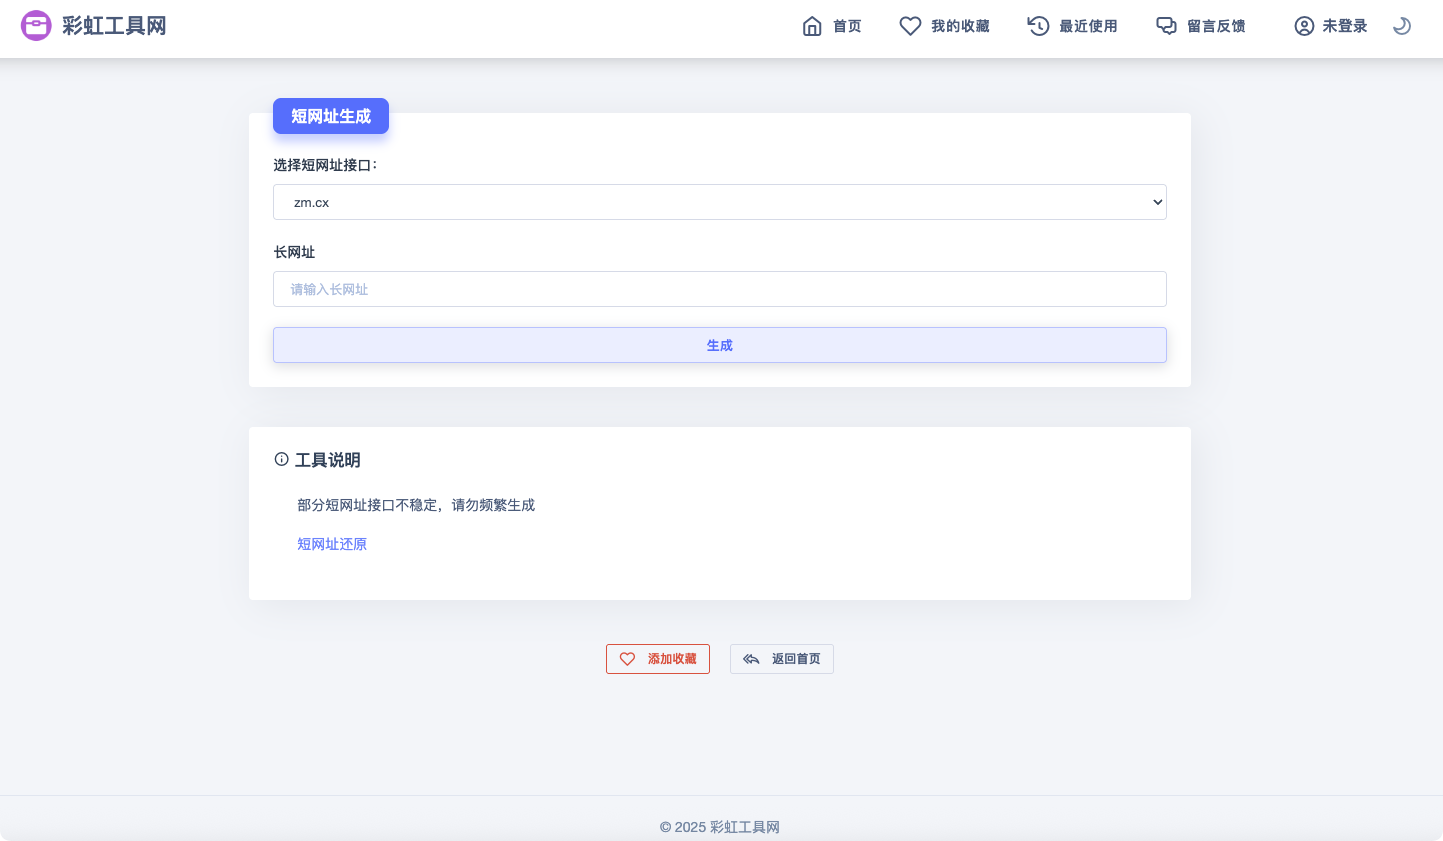Click the heart icon in 添加收藏 button
The width and height of the screenshot is (1443, 841).
tap(628, 659)
